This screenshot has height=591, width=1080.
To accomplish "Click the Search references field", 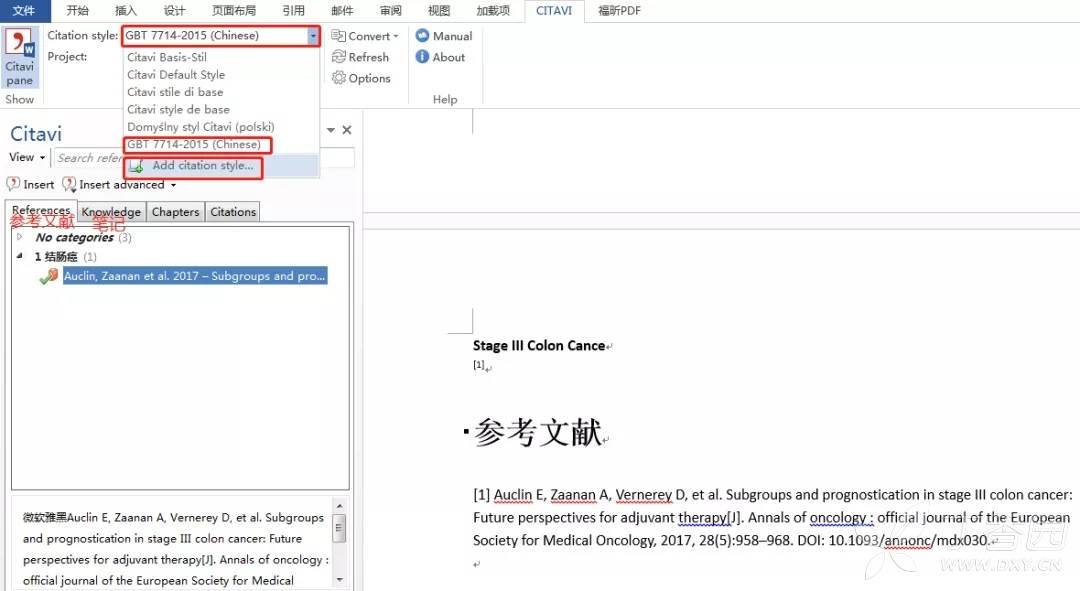I will point(205,158).
